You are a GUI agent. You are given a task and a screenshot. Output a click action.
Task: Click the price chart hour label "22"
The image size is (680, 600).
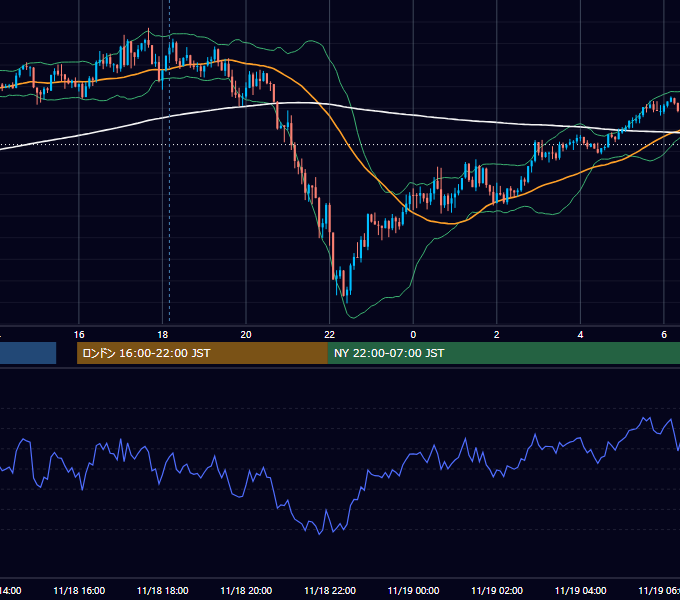(330, 335)
